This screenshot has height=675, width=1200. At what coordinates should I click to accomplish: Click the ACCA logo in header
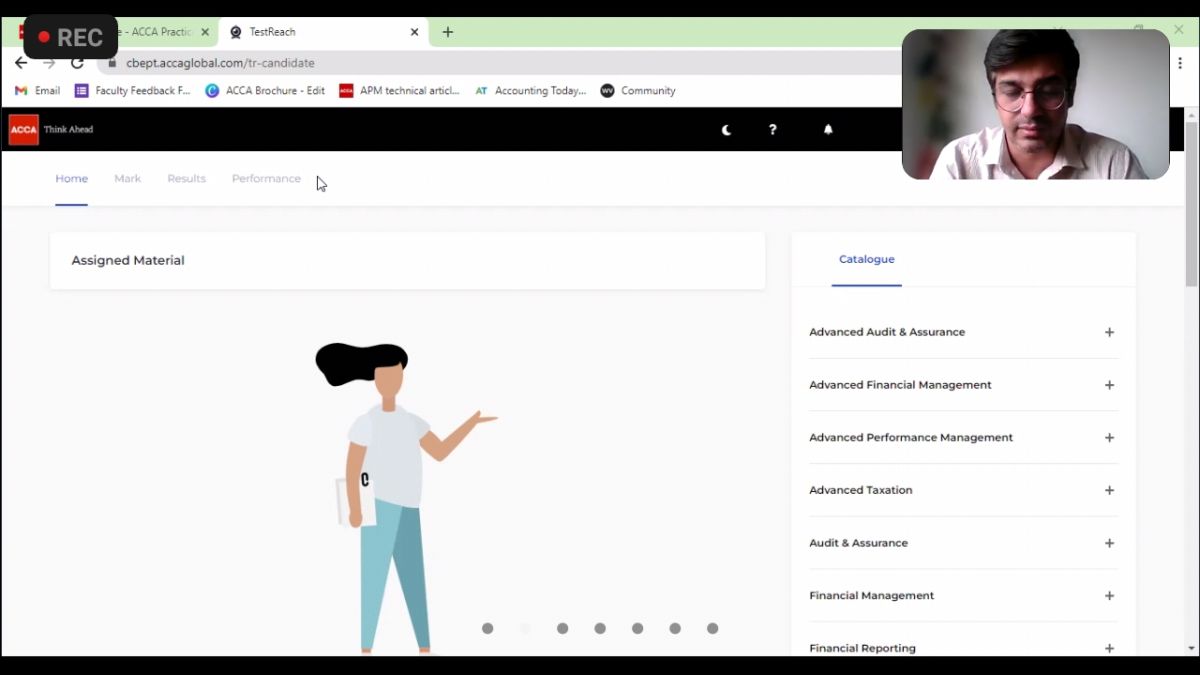coord(24,130)
